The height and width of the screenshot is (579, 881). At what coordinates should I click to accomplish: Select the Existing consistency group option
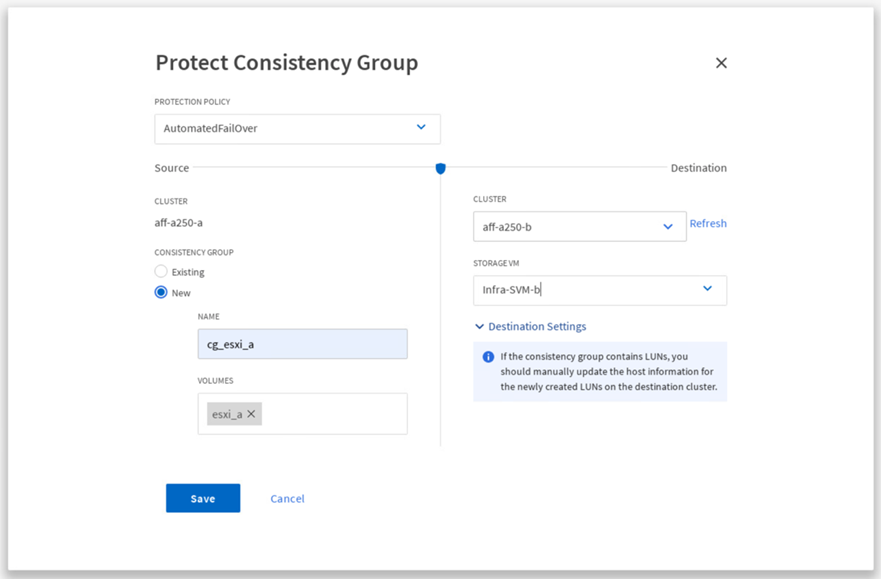click(161, 272)
